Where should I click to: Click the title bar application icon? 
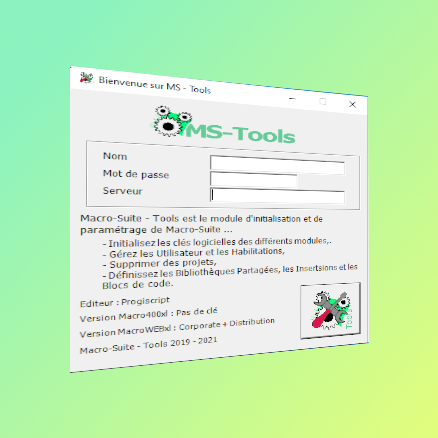[86, 78]
